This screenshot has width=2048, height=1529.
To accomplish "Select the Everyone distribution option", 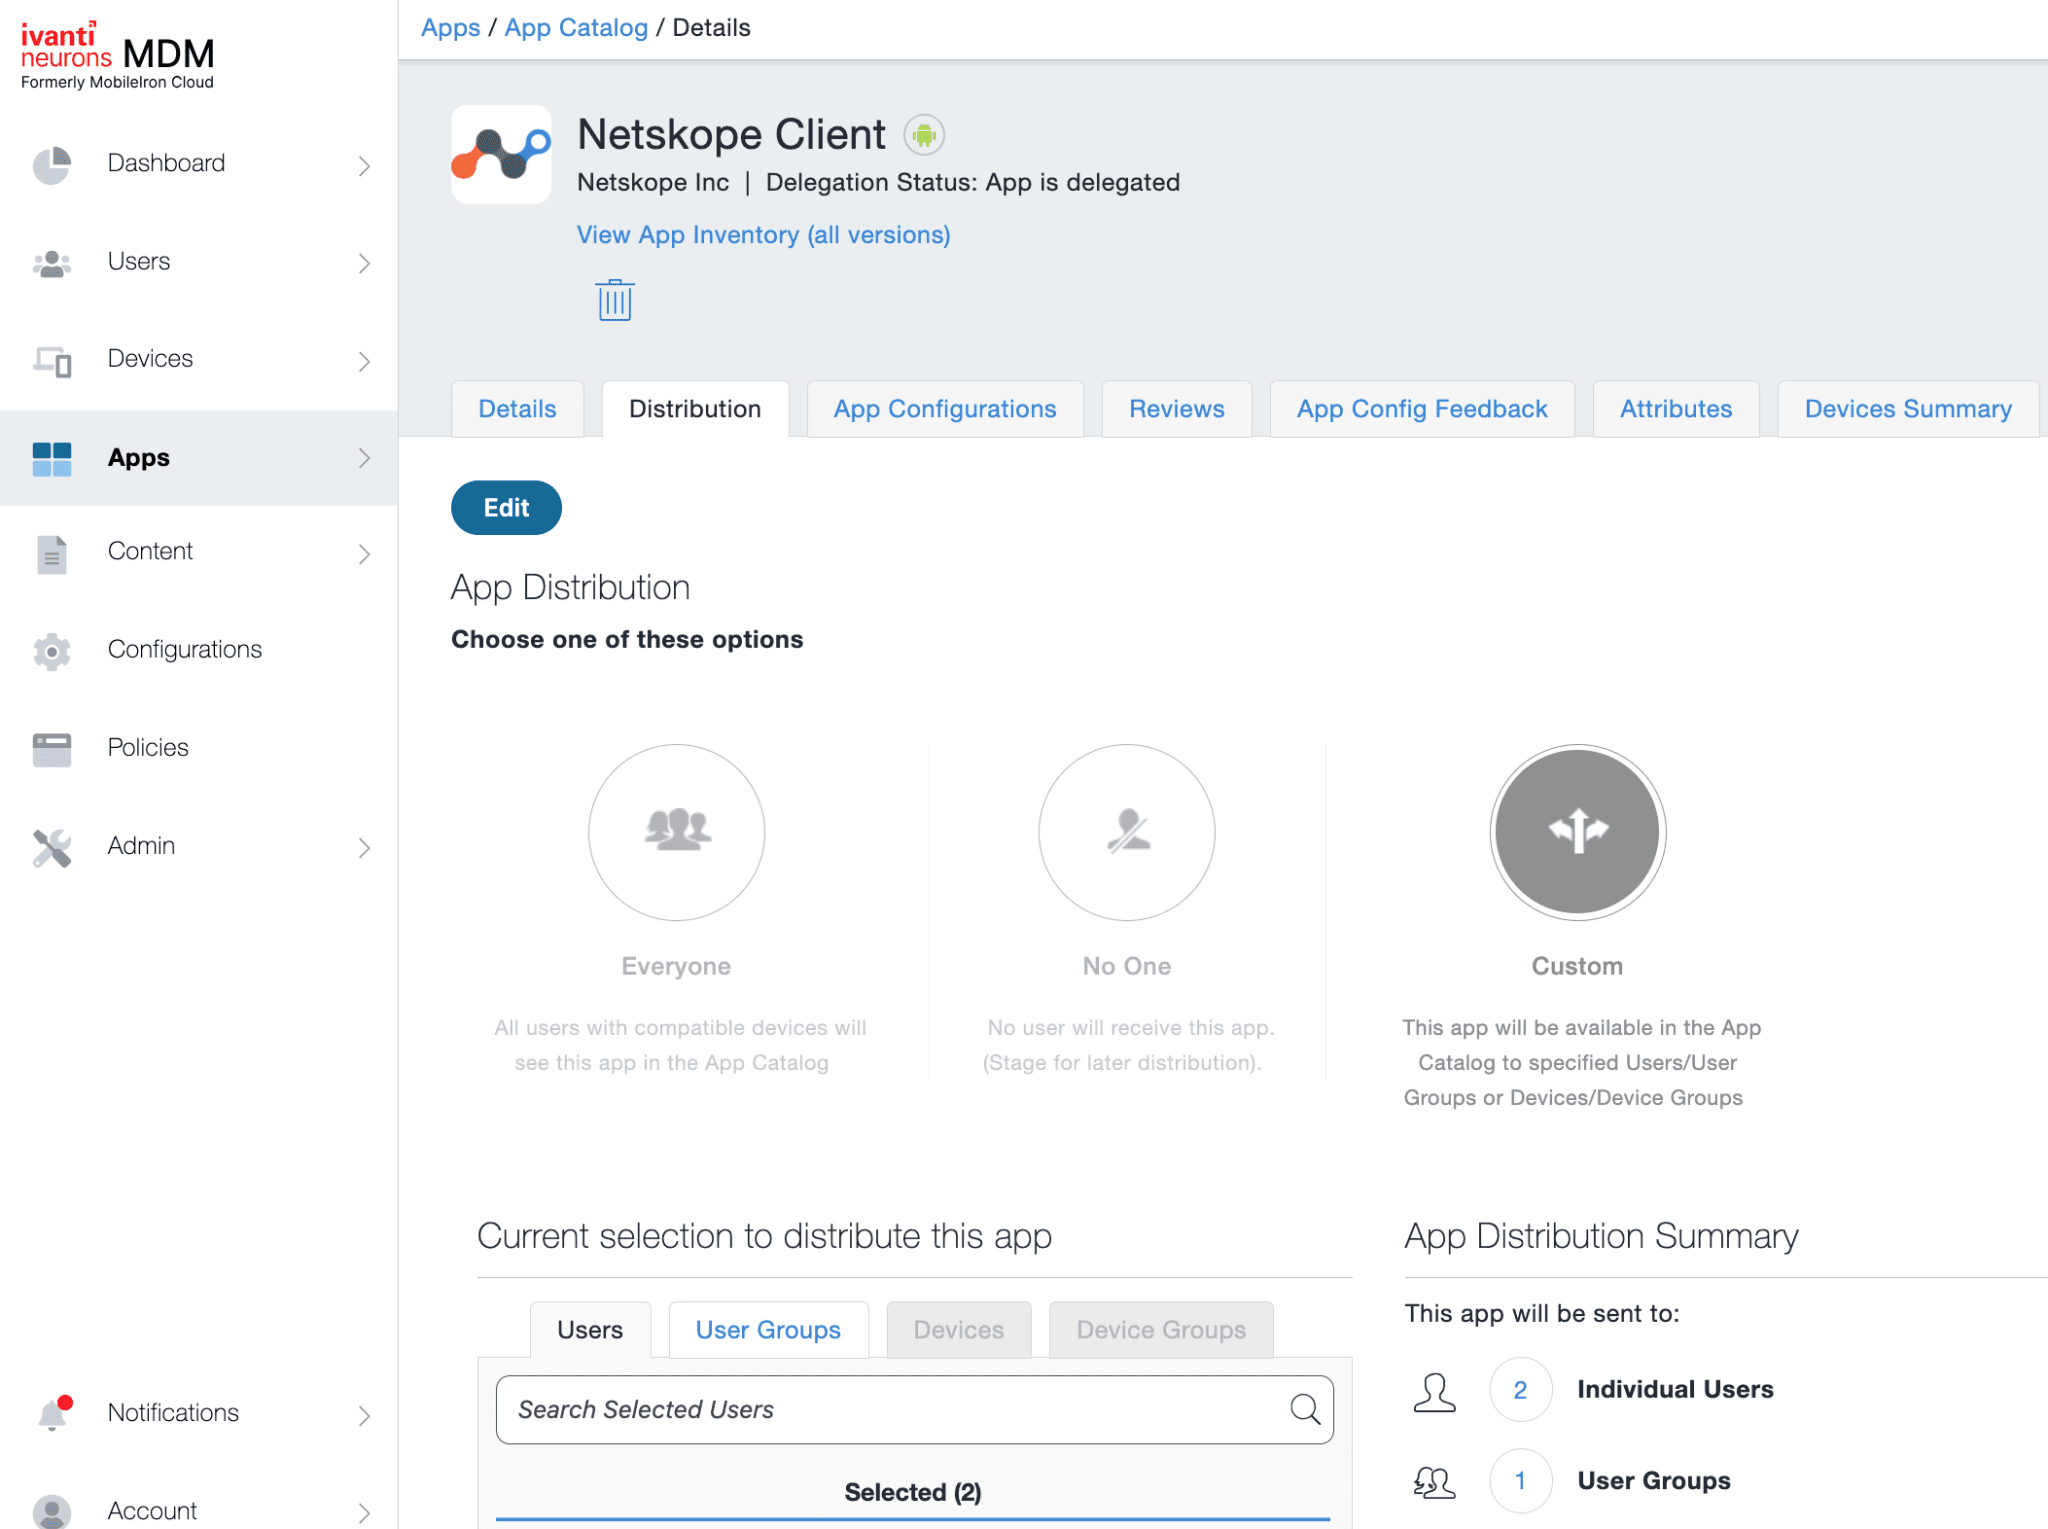I will (676, 833).
